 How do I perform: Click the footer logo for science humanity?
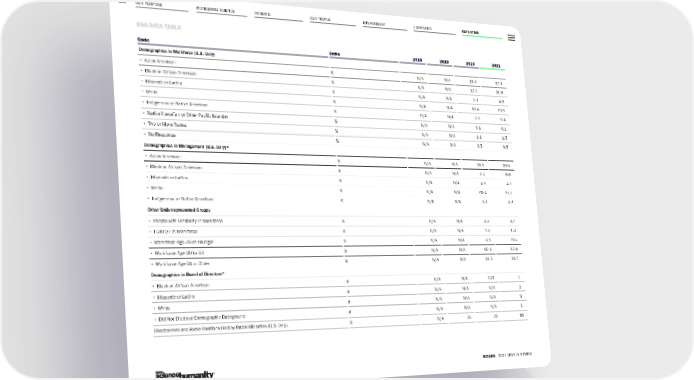coord(185,374)
